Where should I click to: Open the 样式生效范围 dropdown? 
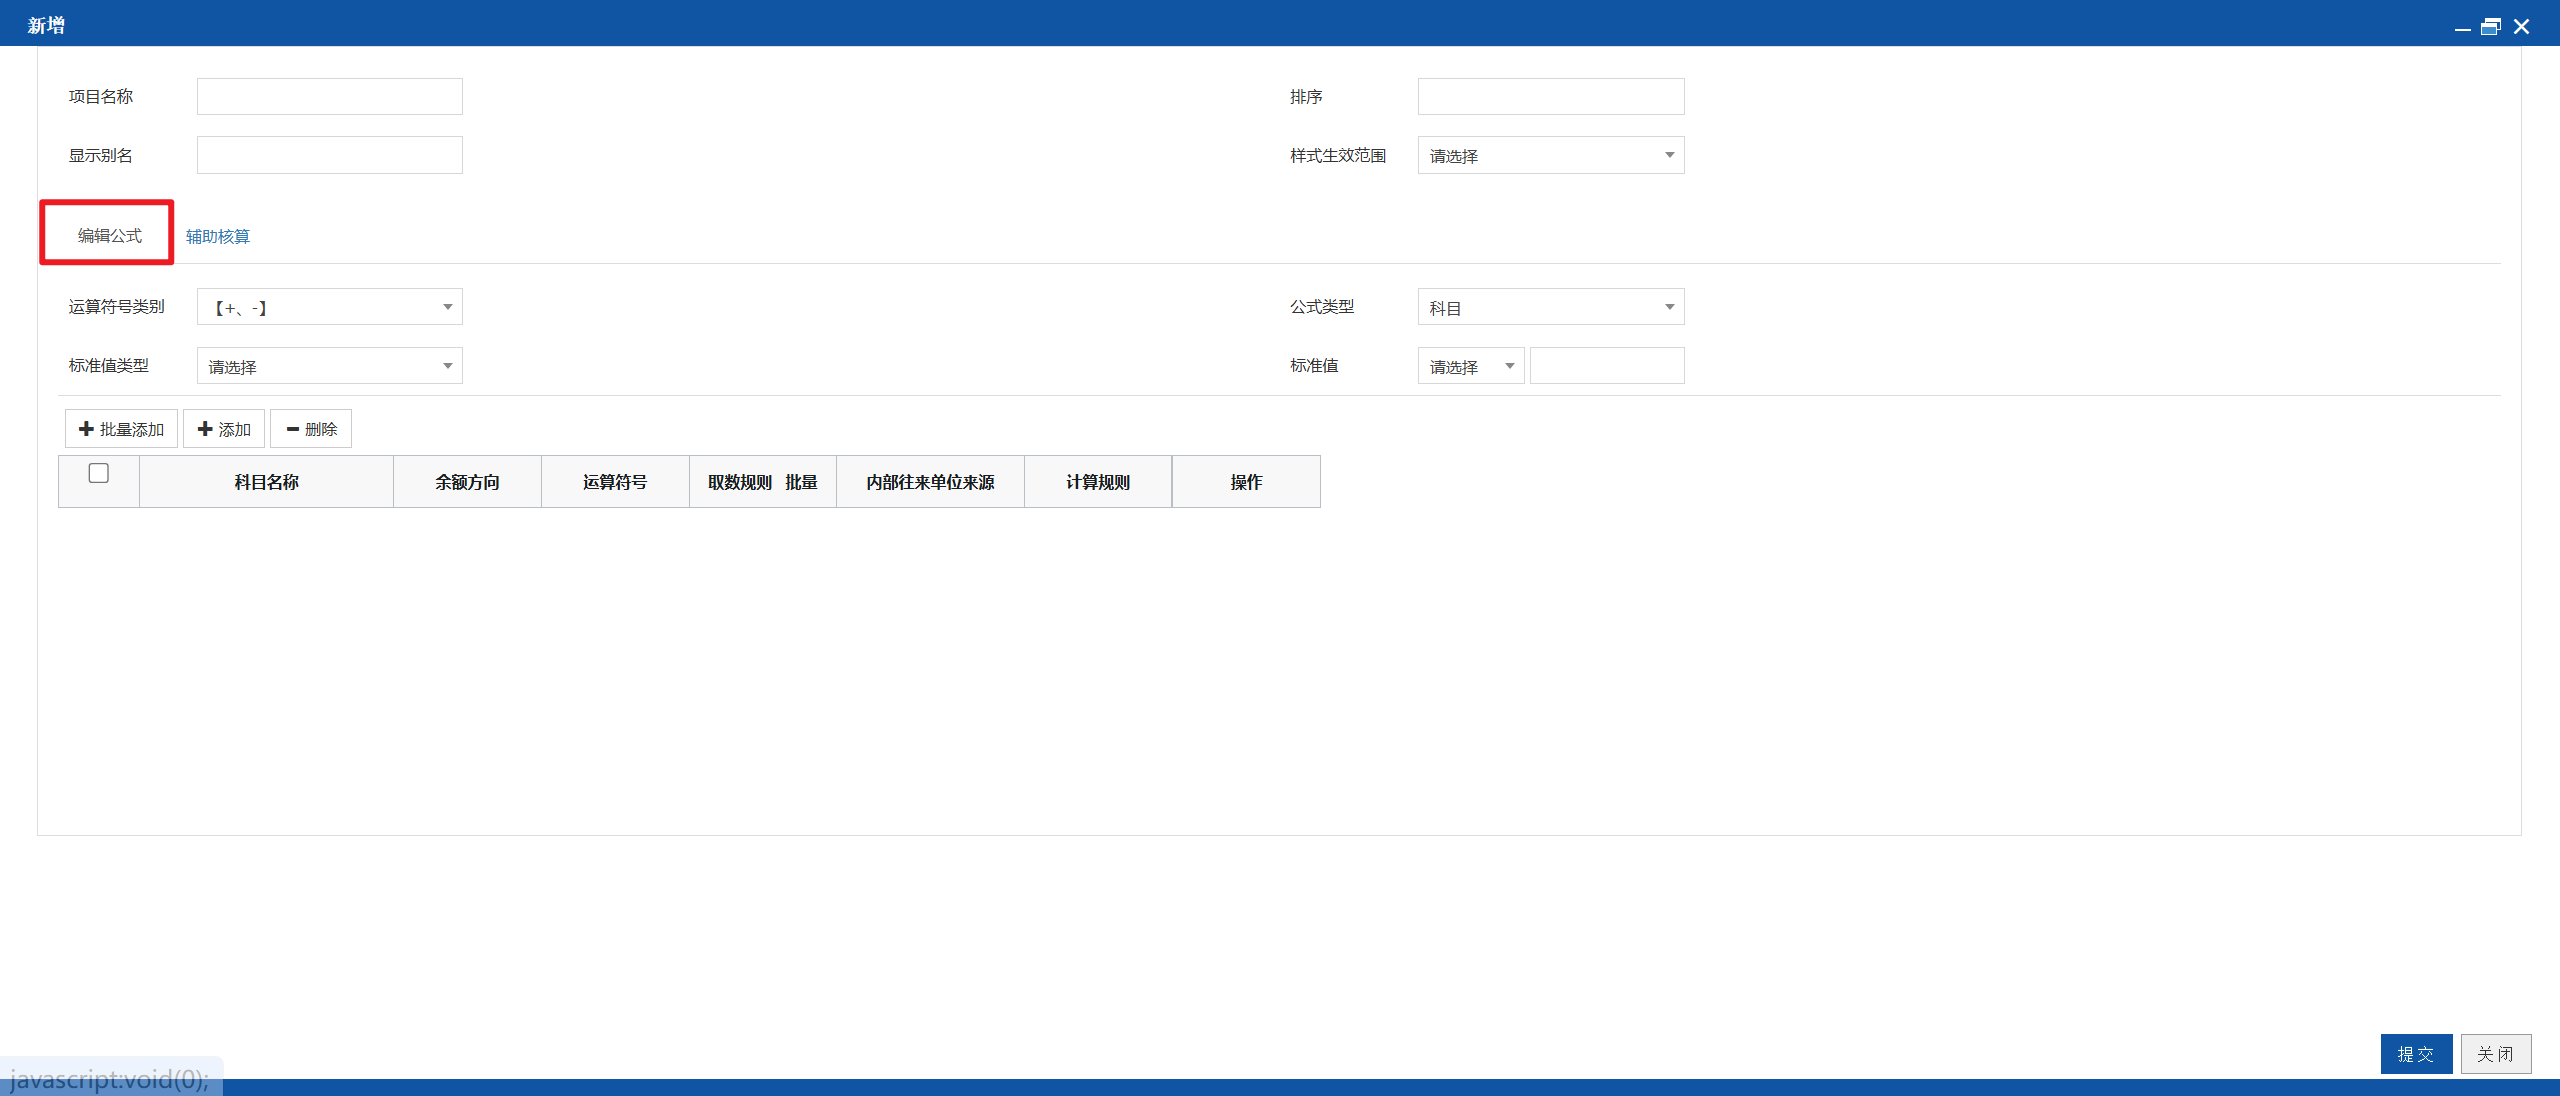click(1551, 155)
